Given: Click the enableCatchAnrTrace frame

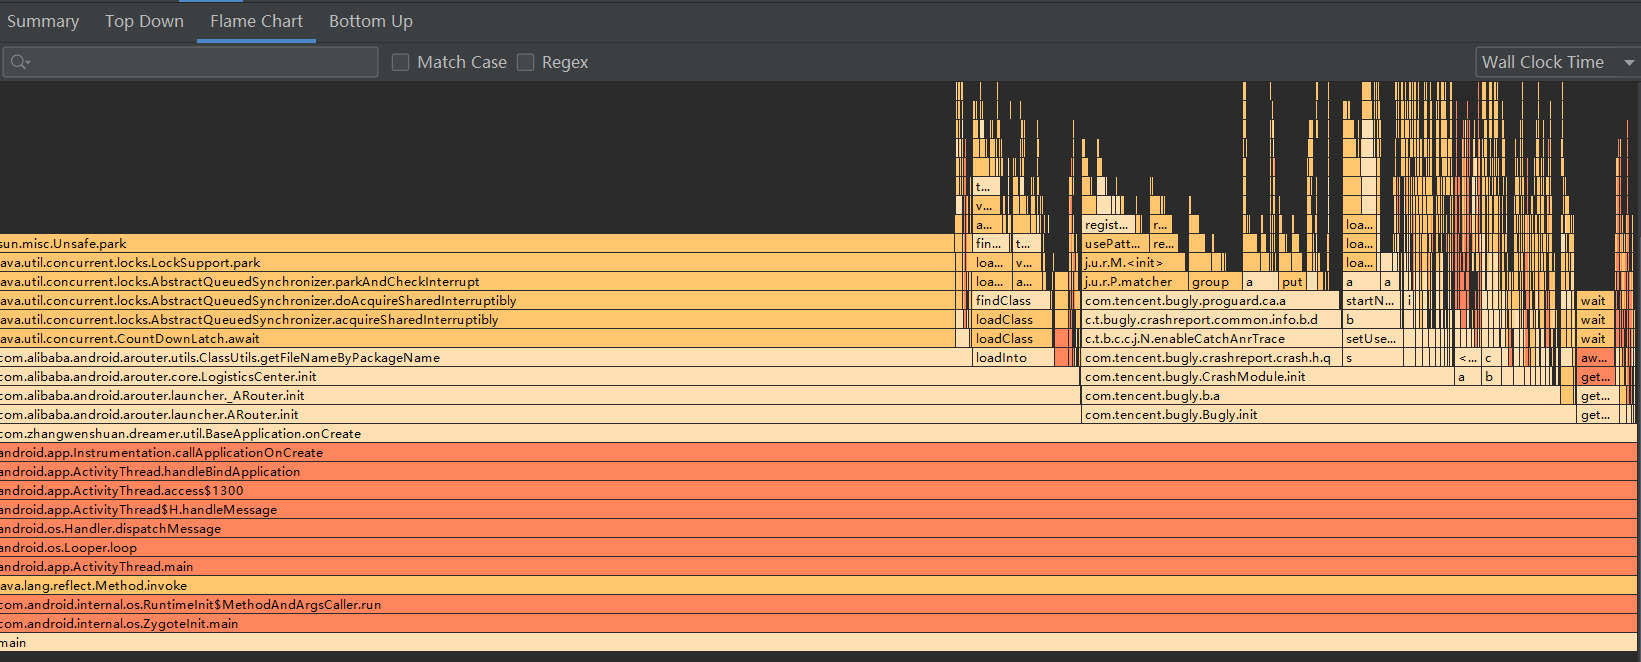Looking at the screenshot, I should [x=1211, y=339].
